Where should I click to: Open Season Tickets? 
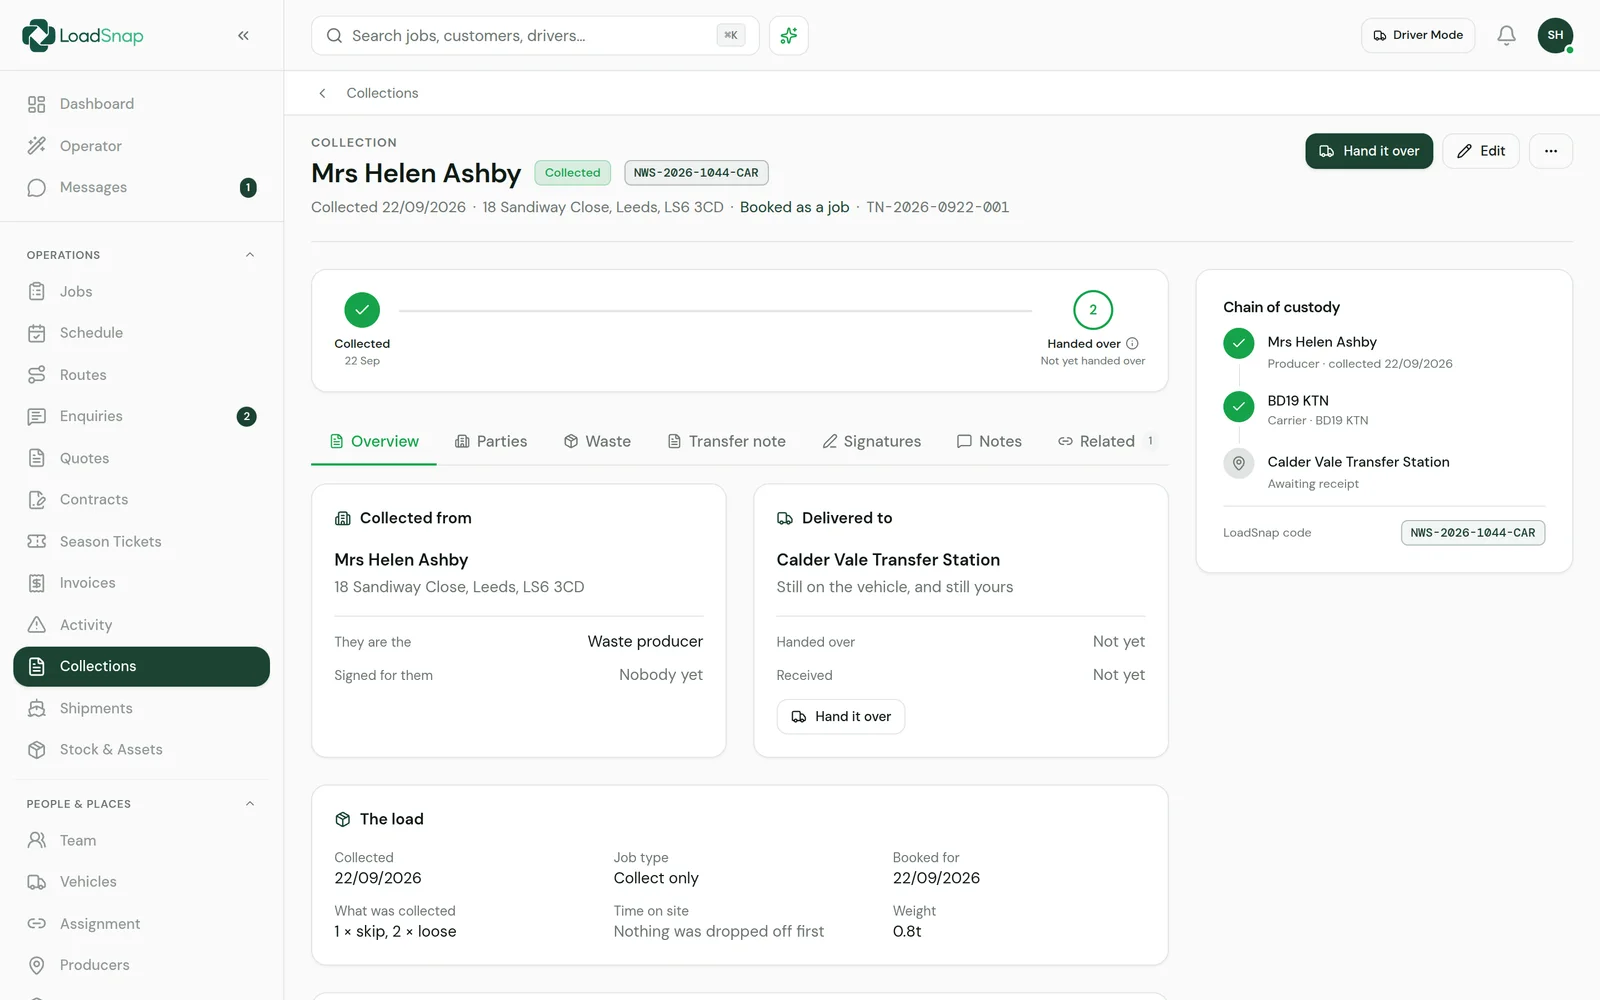[x=142, y=542]
